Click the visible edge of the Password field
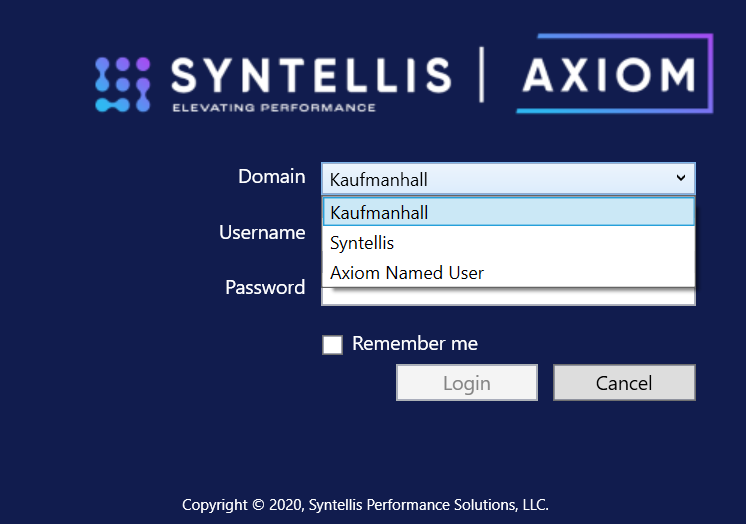The image size is (746, 524). (508, 297)
